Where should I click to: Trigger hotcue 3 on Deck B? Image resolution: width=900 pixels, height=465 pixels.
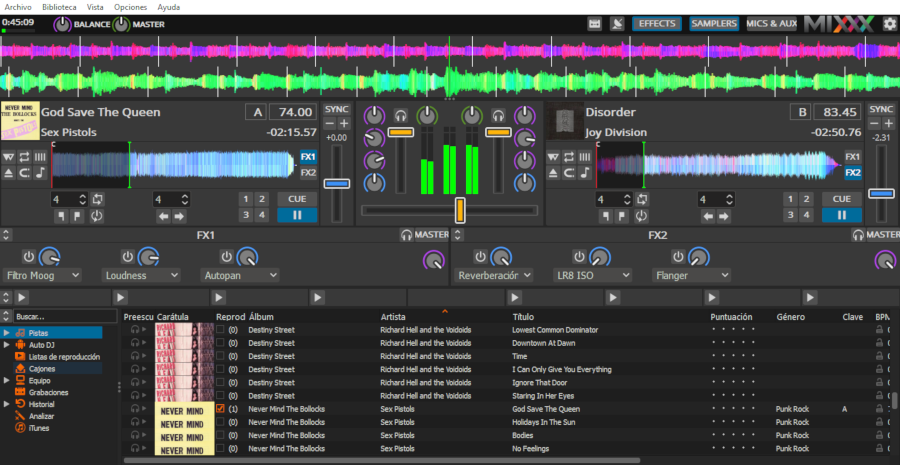791,215
